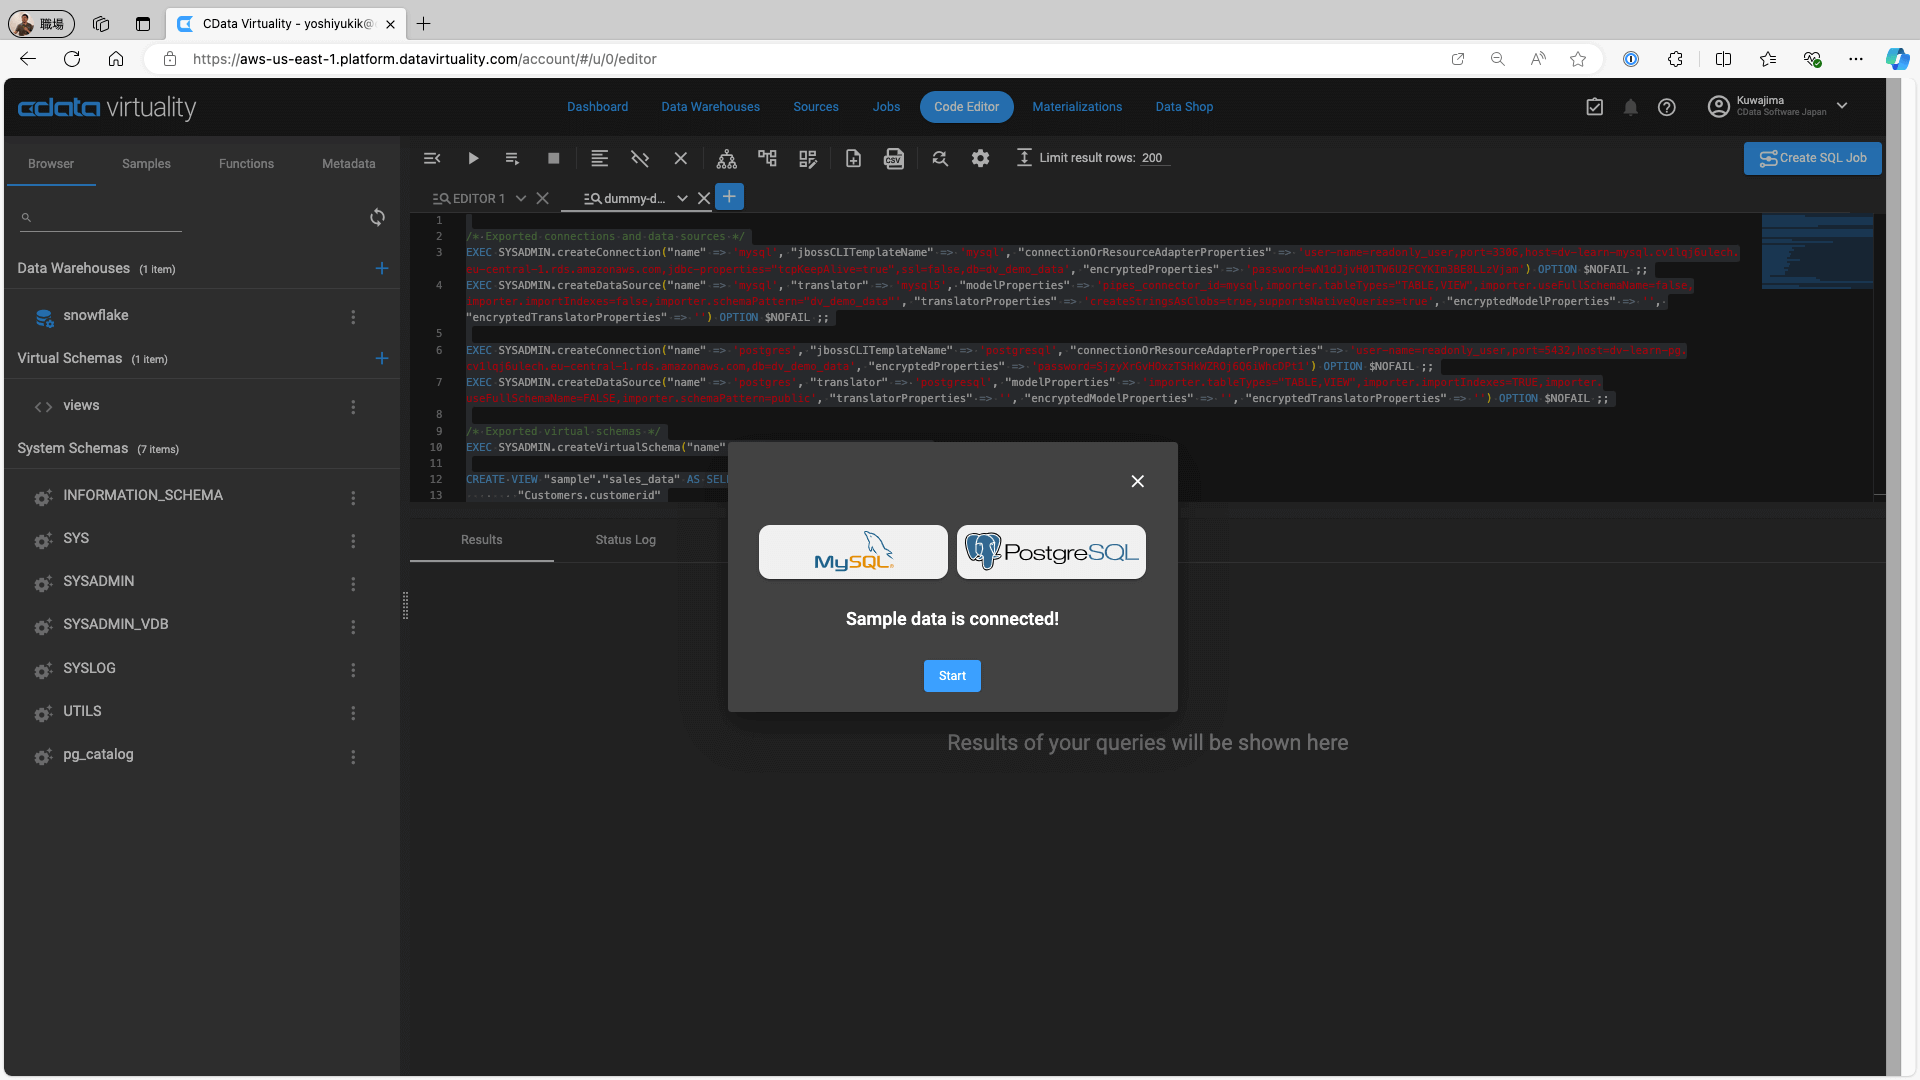Open the hierarchy tree icon in the toolbar
This screenshot has width=1920, height=1080.
(727, 158)
